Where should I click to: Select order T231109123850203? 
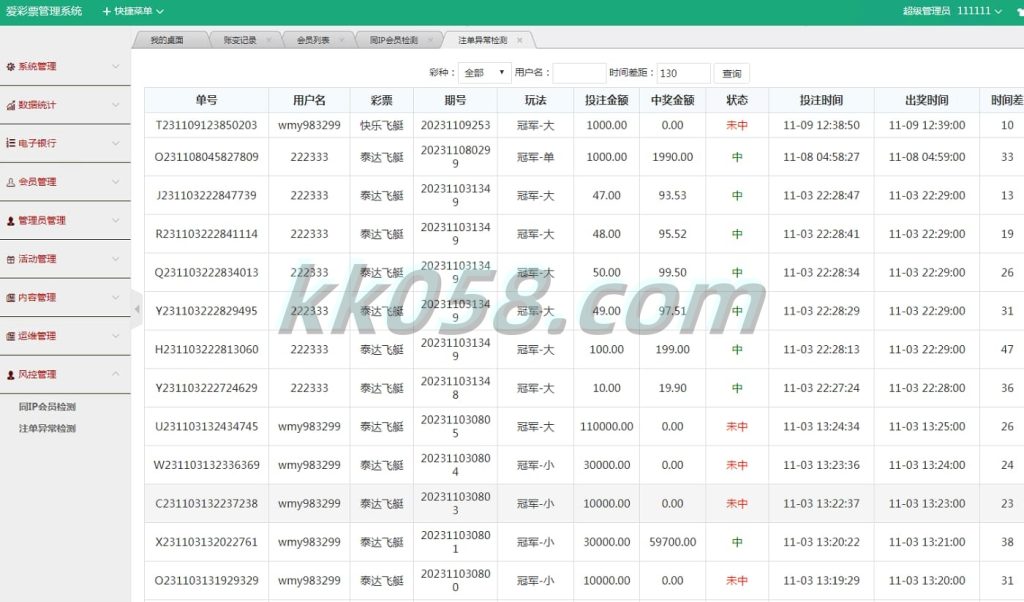tap(206, 125)
